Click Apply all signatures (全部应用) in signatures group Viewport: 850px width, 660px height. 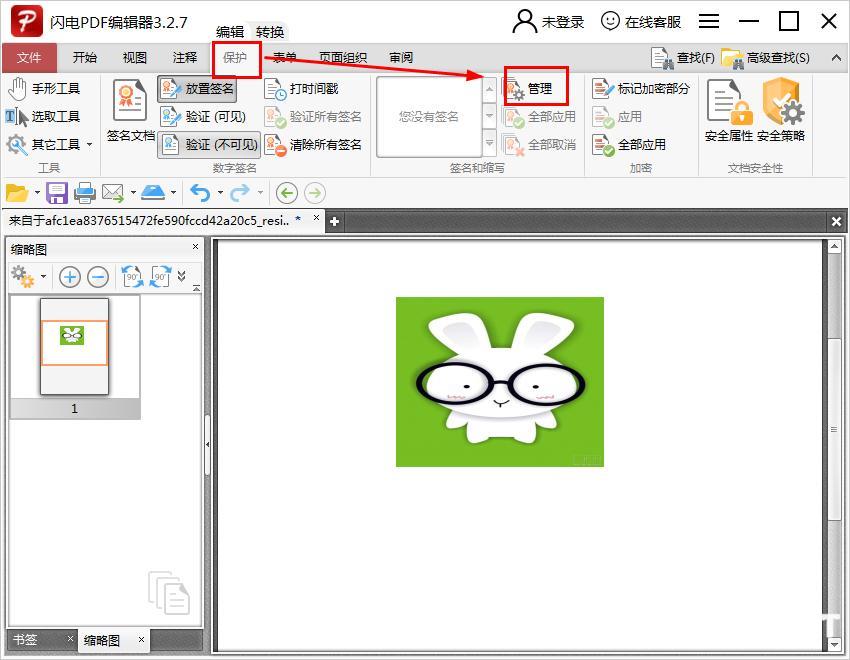pos(539,117)
